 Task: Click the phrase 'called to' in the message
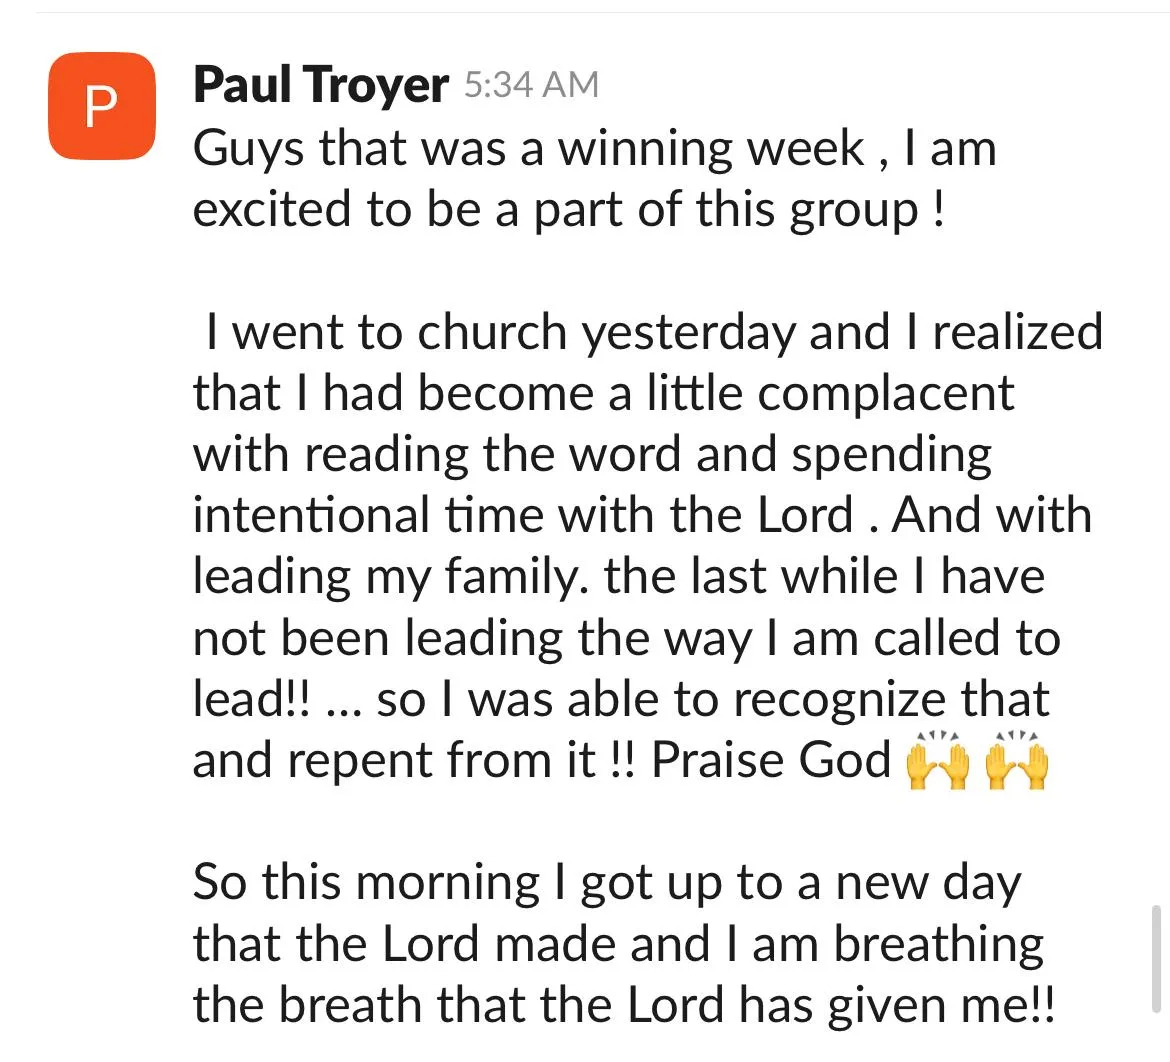[966, 639]
